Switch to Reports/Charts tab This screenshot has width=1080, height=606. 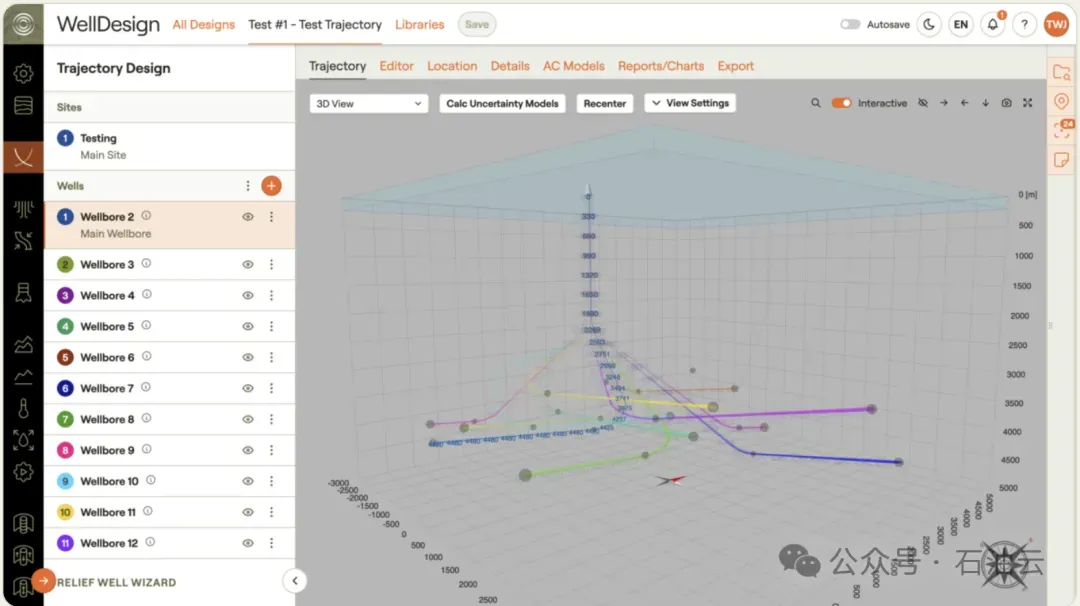661,66
